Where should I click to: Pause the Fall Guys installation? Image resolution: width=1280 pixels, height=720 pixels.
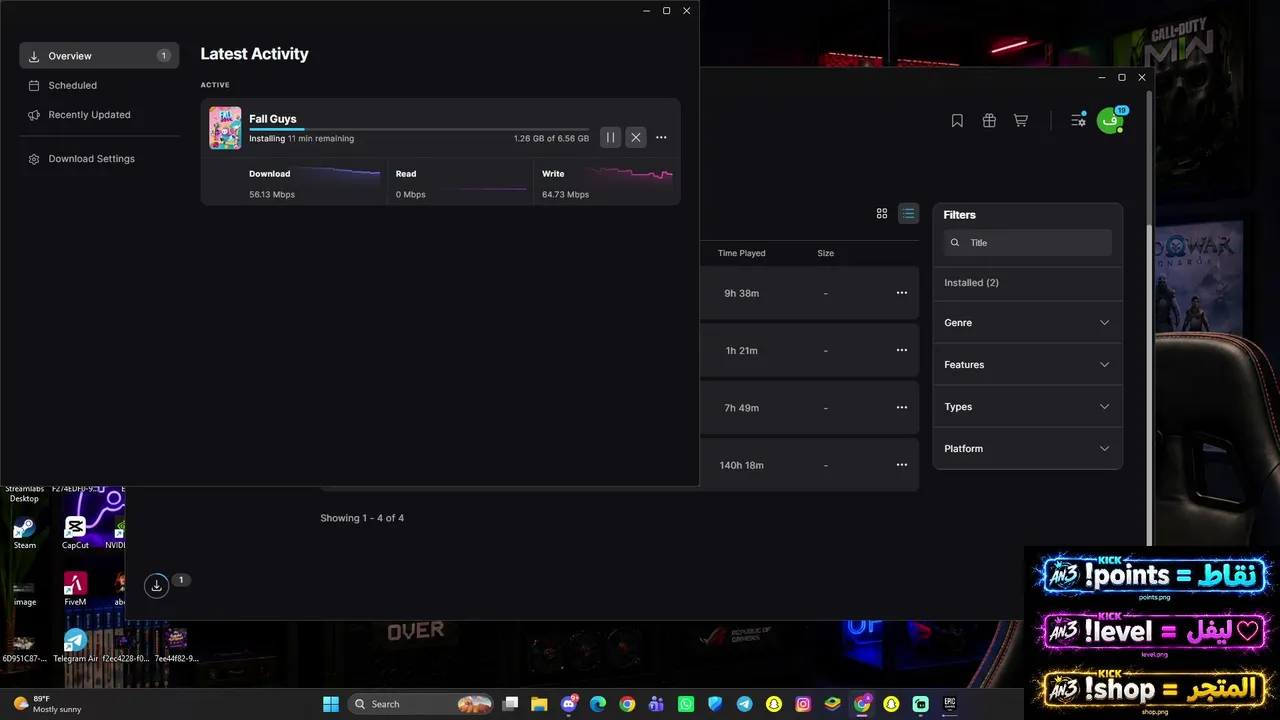click(610, 137)
